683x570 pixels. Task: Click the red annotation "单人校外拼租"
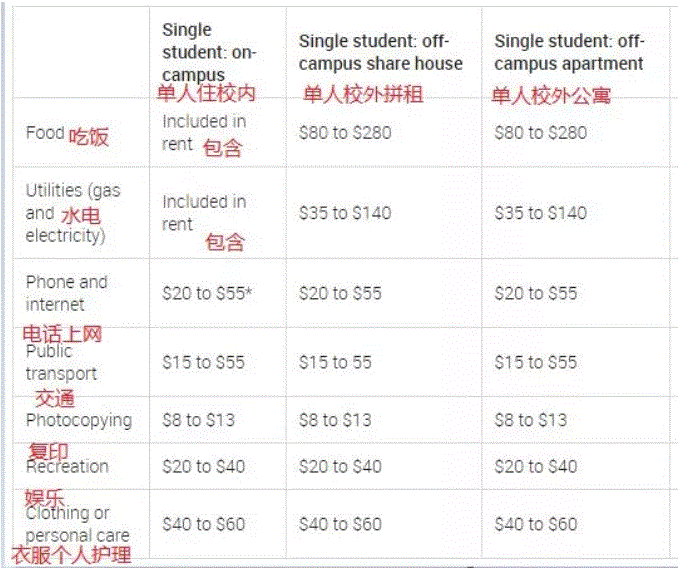363,95
